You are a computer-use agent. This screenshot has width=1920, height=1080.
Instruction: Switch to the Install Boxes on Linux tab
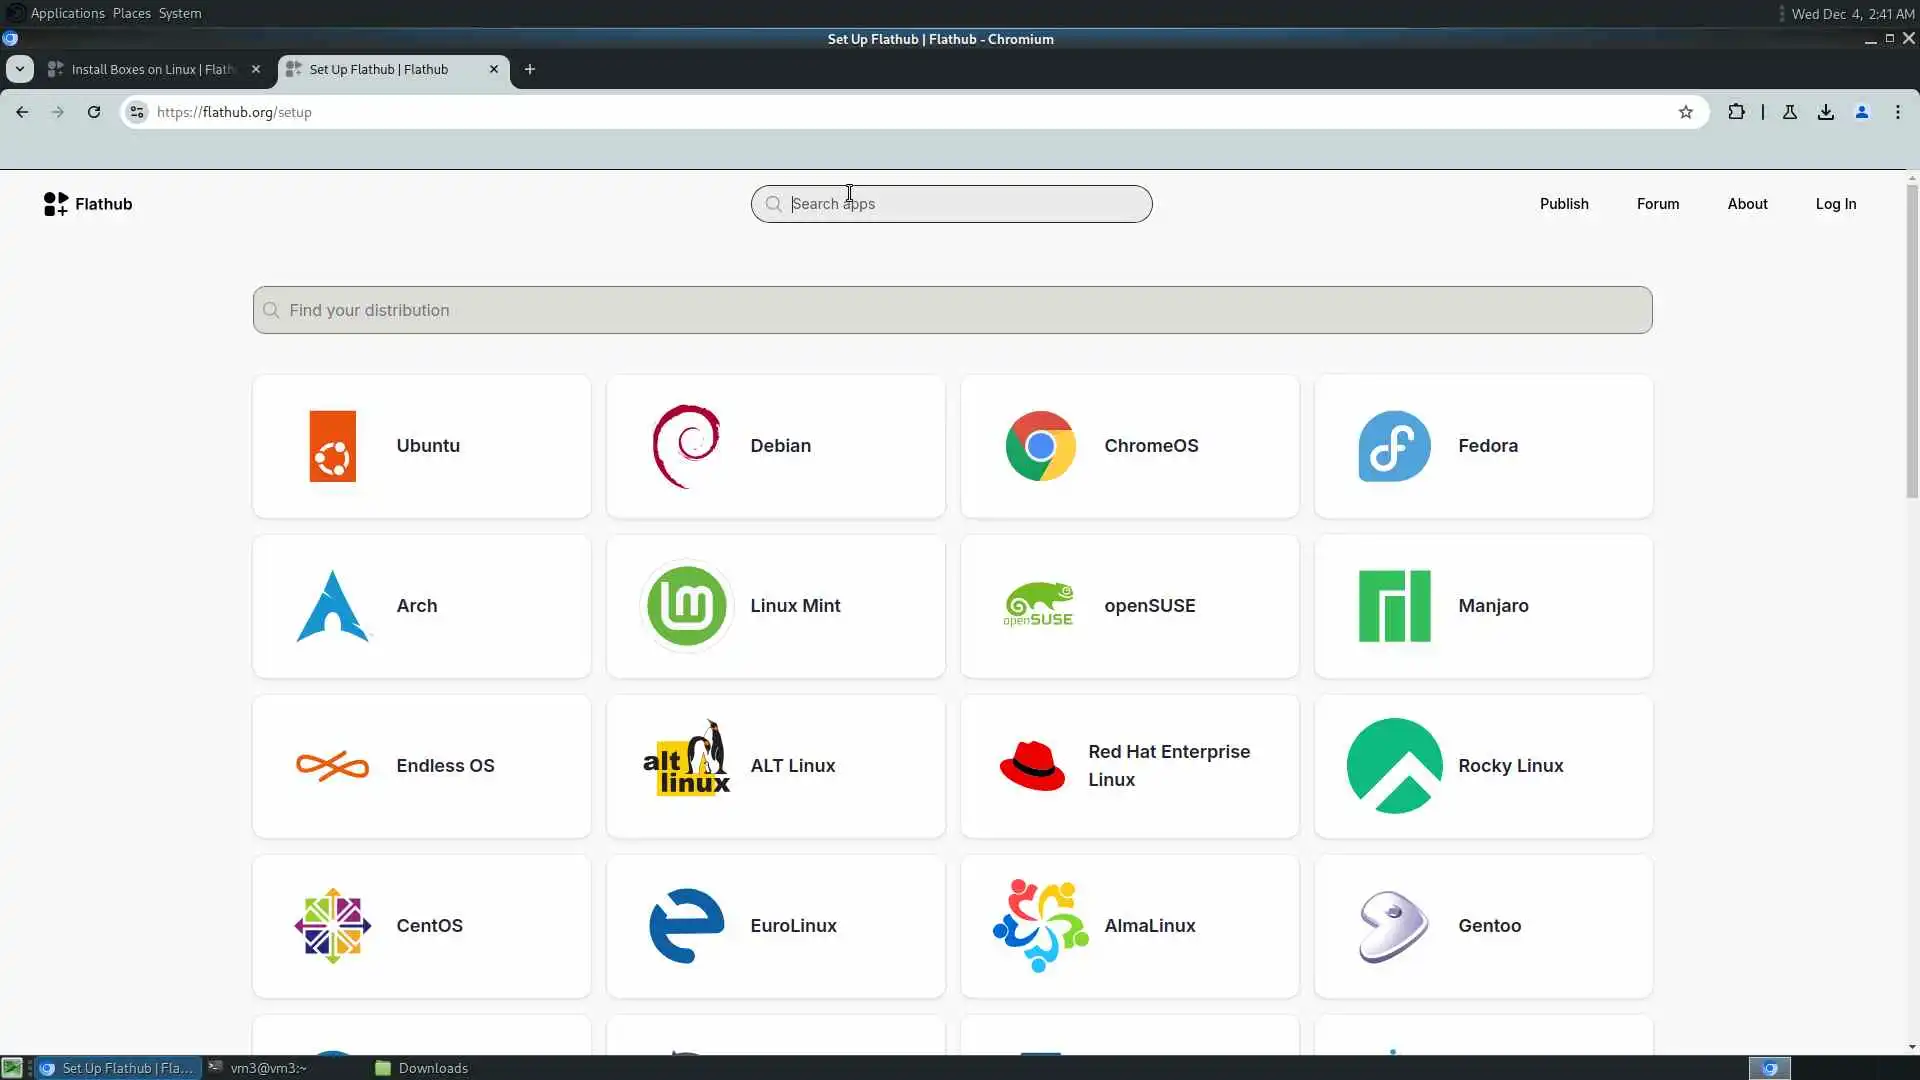point(152,69)
